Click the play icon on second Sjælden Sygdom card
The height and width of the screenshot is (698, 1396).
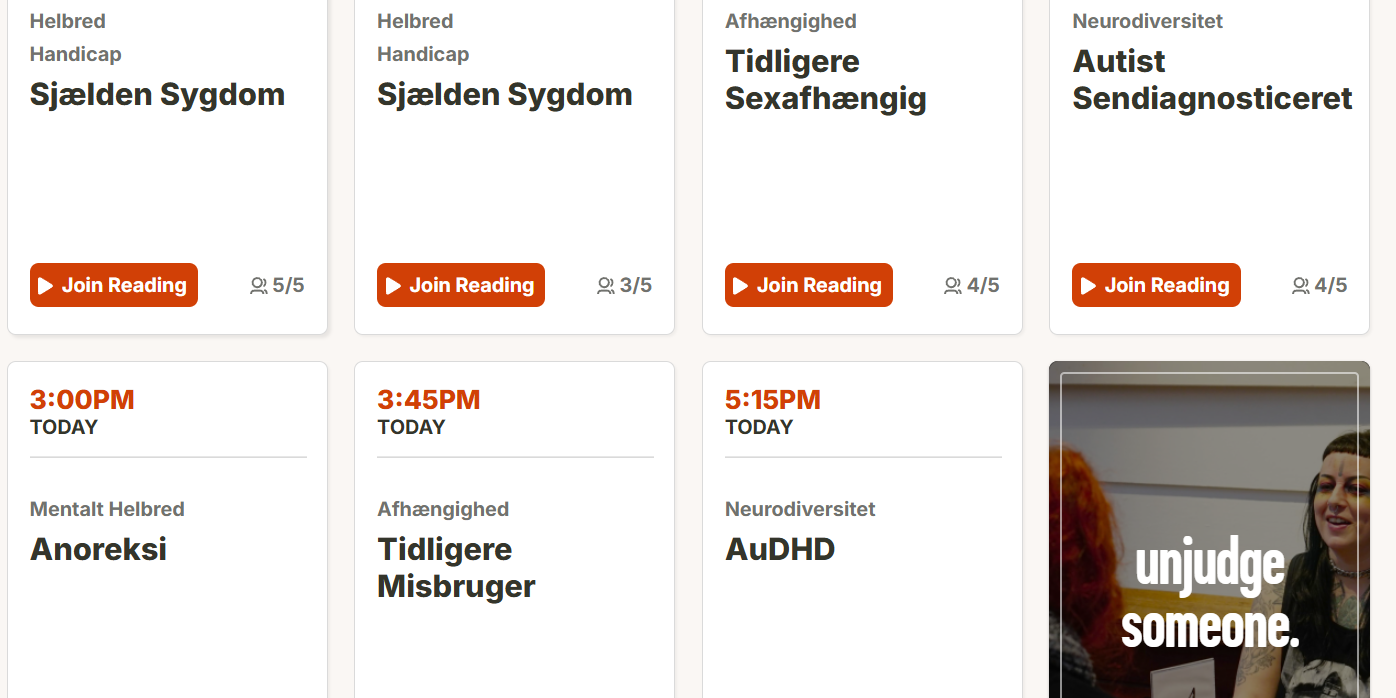click(x=393, y=284)
